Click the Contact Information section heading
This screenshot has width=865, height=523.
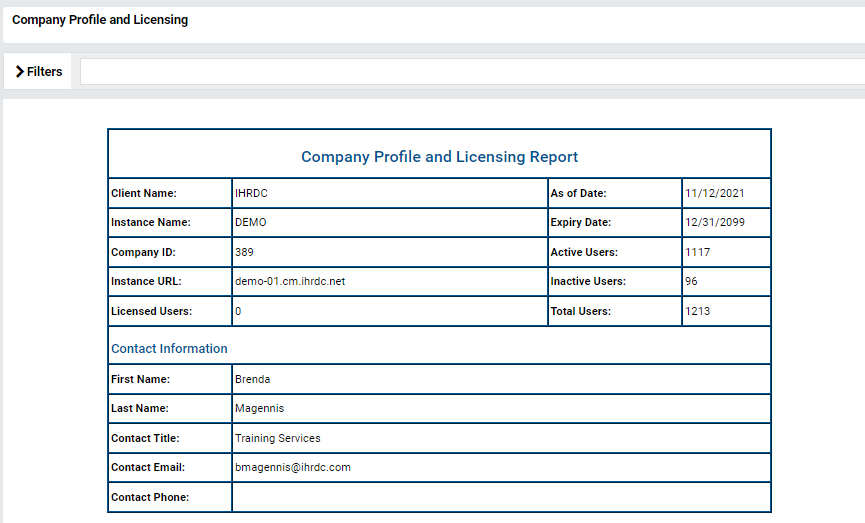pyautogui.click(x=169, y=349)
